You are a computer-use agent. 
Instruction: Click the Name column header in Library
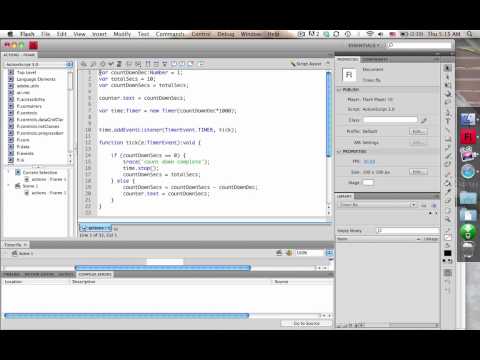[x=378, y=239]
